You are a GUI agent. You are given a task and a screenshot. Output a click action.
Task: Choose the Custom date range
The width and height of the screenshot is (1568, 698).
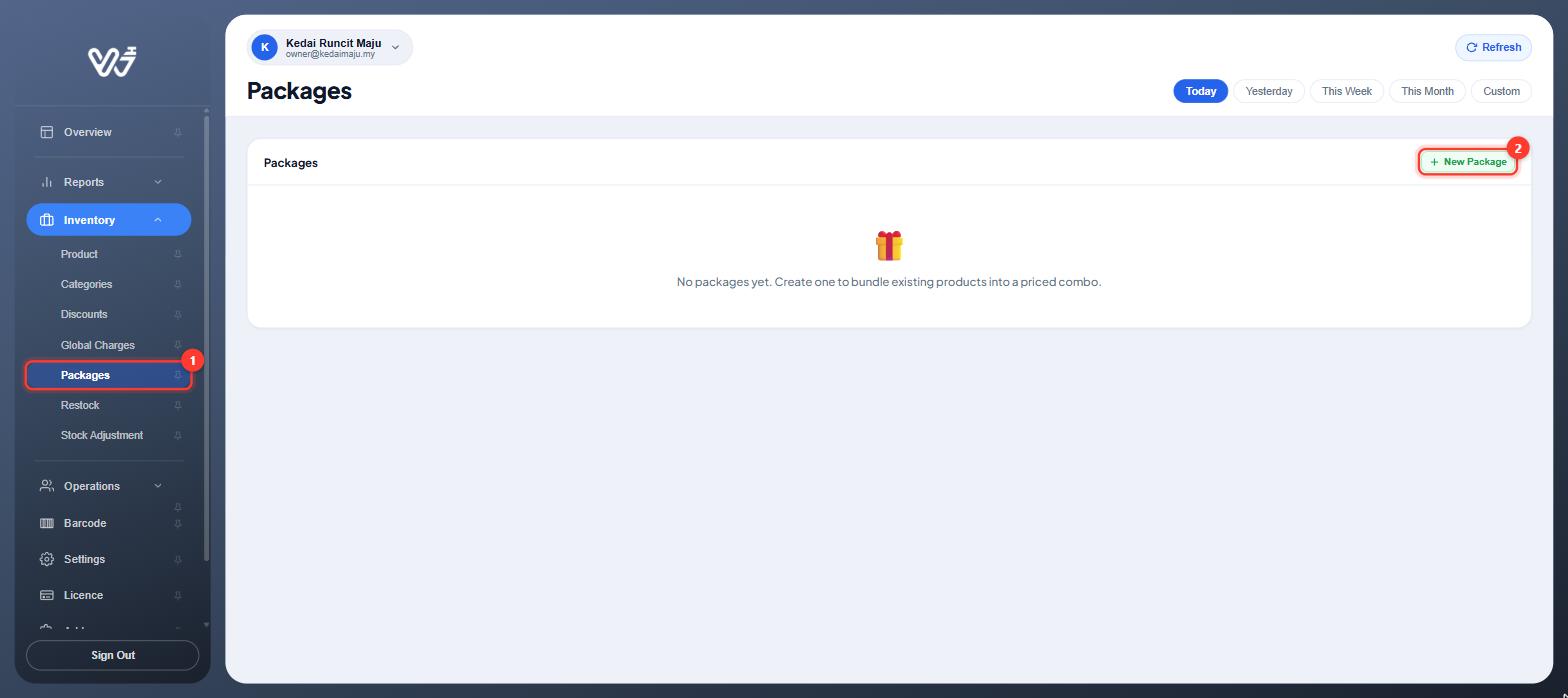[x=1501, y=91]
